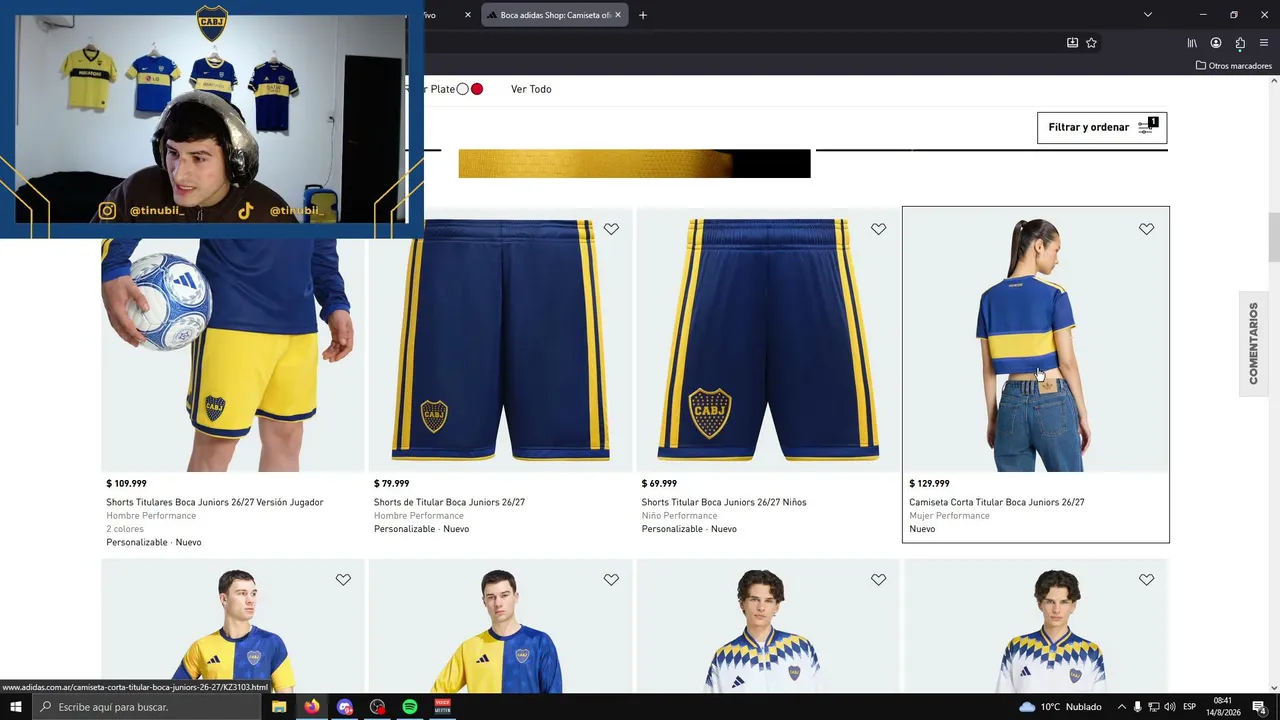Open Firefox application hamburger menu

coord(1264,43)
